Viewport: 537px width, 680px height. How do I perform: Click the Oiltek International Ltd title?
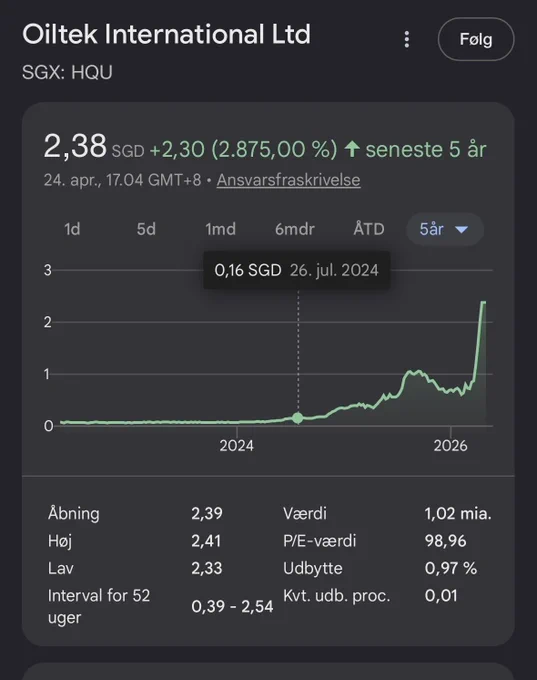(167, 34)
